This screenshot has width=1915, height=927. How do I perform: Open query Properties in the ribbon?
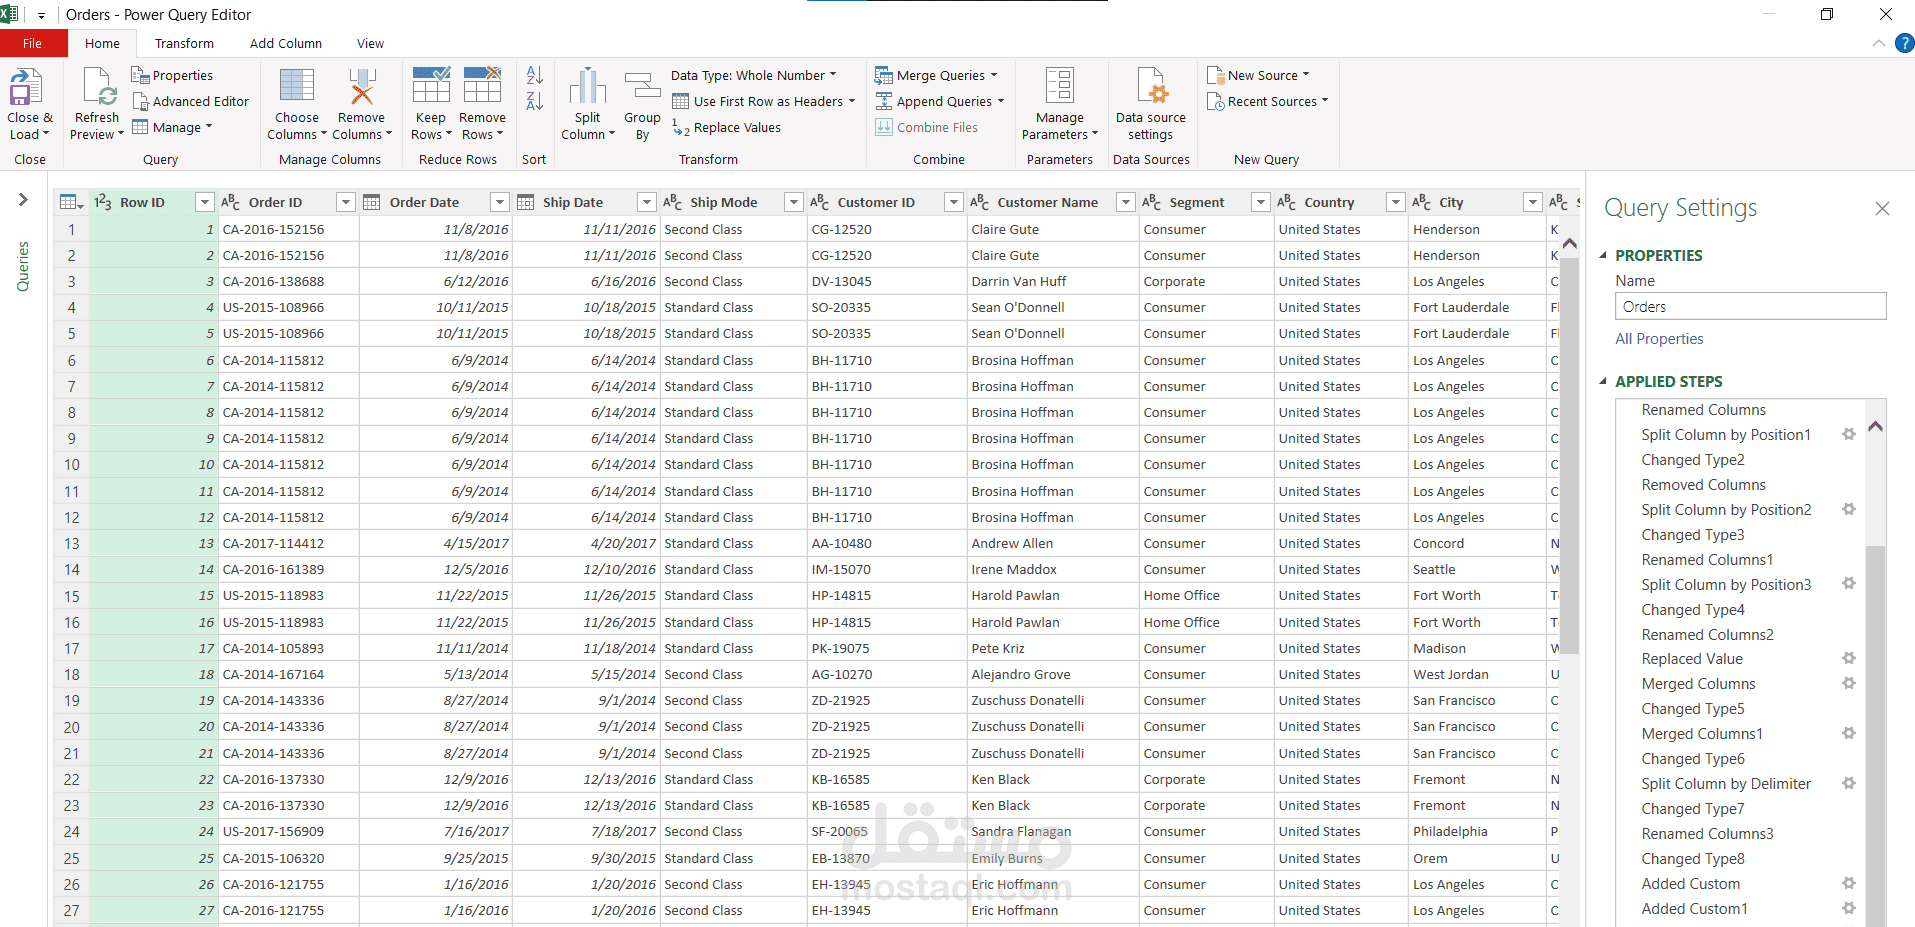tap(172, 75)
